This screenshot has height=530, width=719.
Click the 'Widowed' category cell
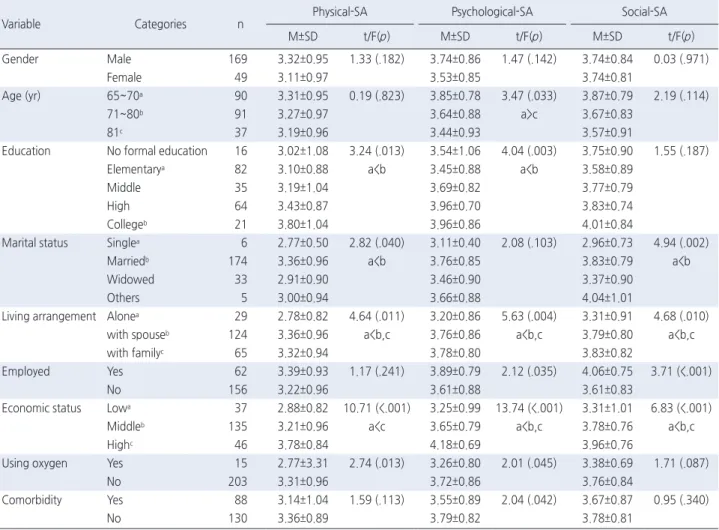pyautogui.click(x=130, y=279)
